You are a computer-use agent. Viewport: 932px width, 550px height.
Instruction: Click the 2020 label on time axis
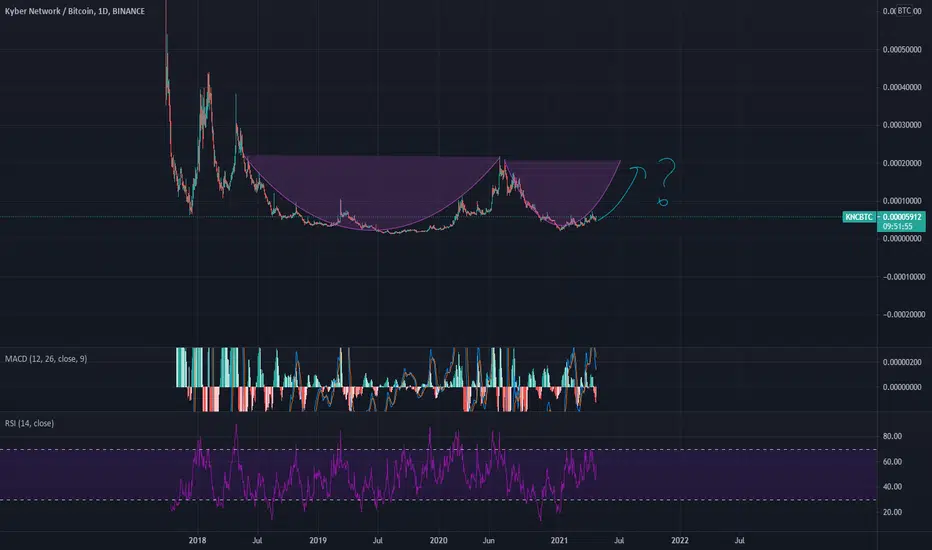[x=439, y=540]
